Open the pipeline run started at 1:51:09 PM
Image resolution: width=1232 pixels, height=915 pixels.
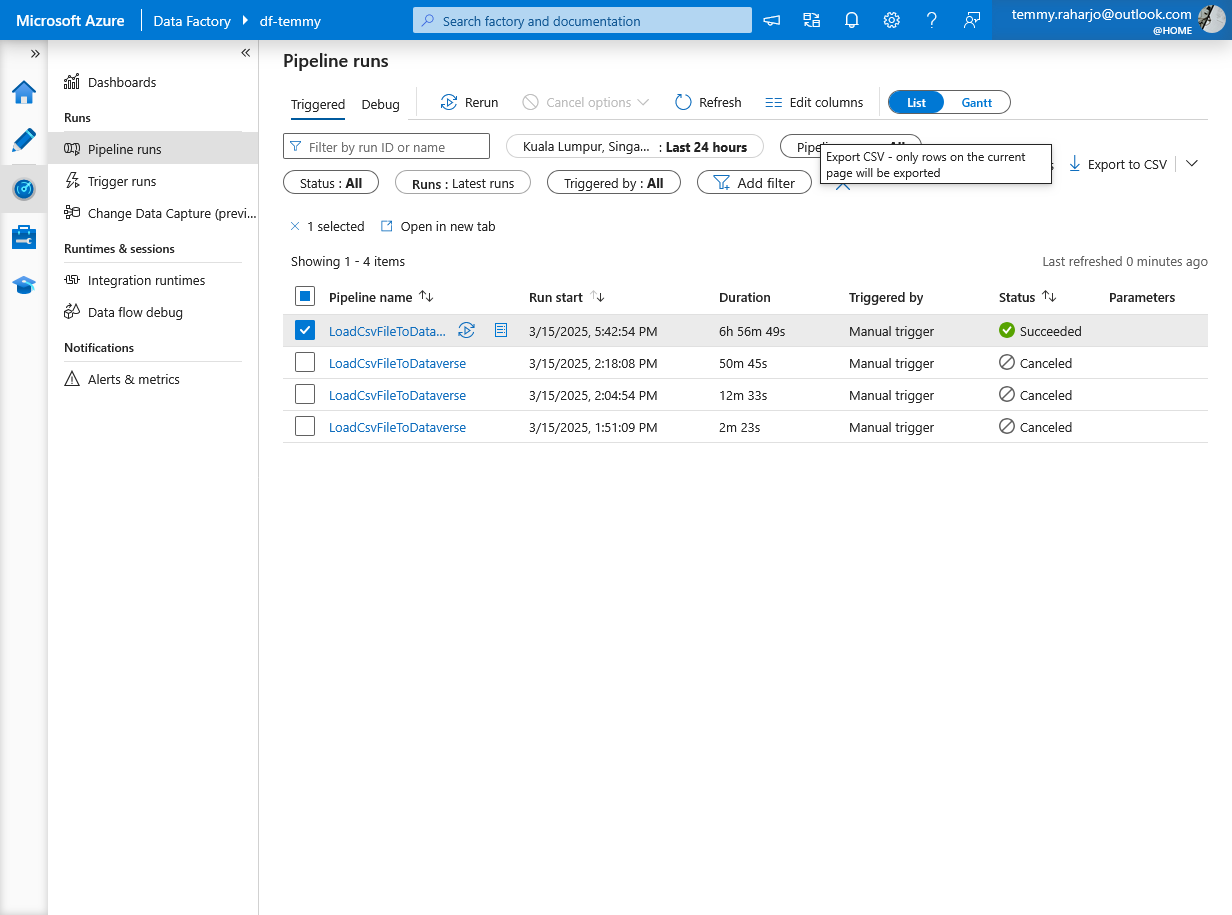(x=397, y=427)
